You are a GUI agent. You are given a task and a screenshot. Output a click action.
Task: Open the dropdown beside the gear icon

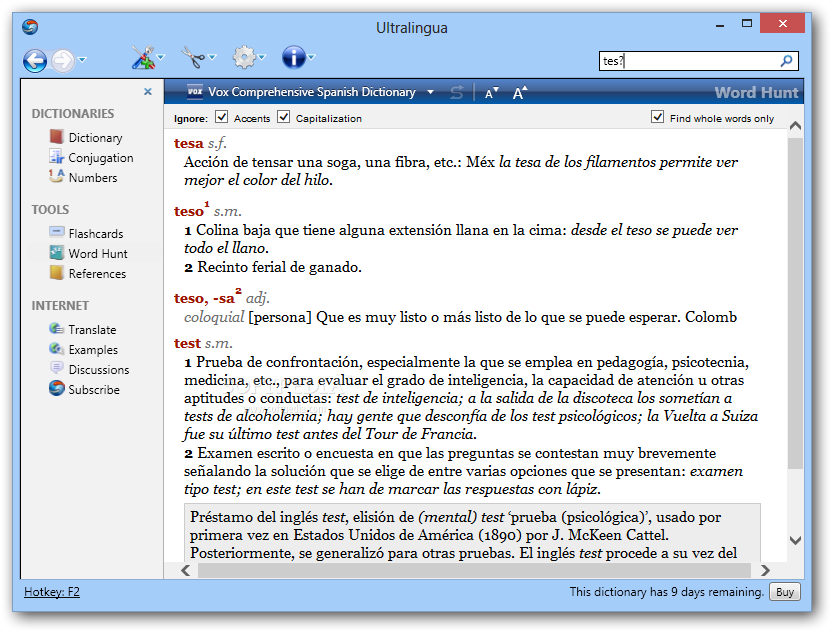coord(262,57)
